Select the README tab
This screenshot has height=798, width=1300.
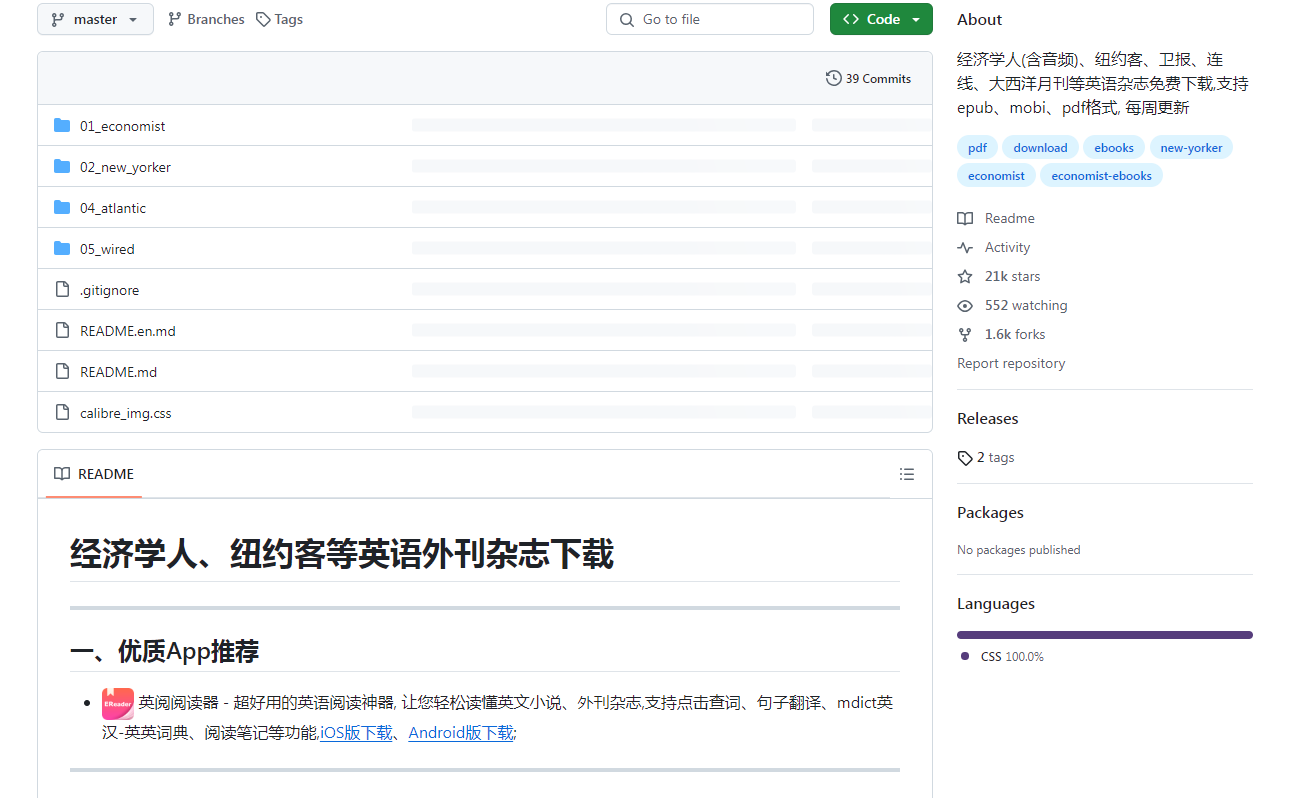pyautogui.click(x=94, y=474)
